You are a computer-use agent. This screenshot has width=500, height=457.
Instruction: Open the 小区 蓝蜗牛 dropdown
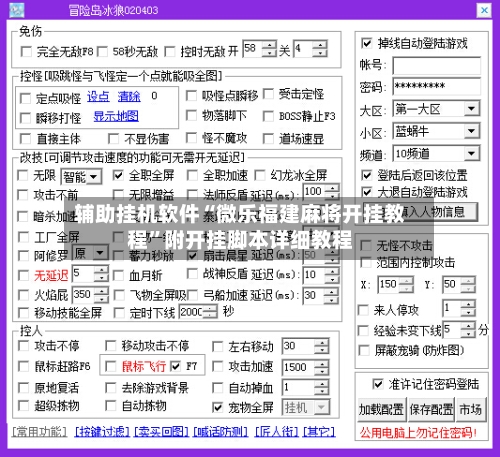pos(471,131)
